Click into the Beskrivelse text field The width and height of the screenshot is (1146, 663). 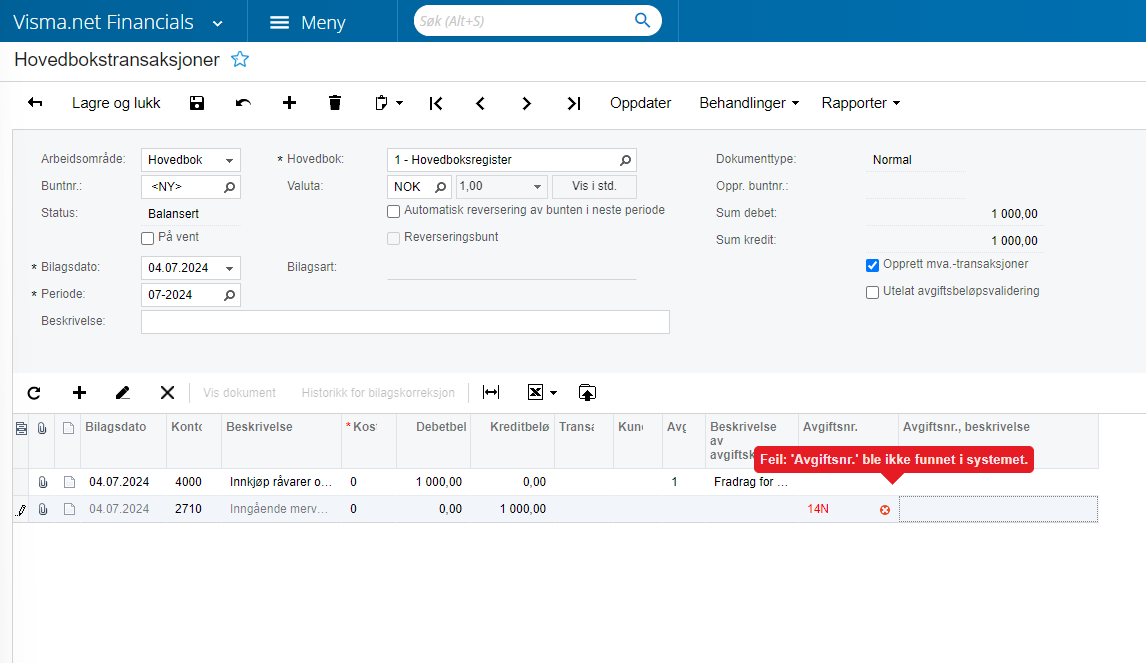[405, 322]
